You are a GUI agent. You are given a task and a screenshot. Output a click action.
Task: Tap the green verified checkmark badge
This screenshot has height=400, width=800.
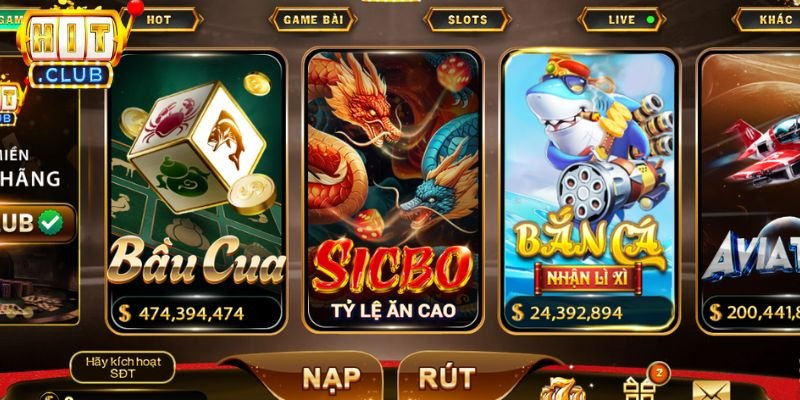click(51, 222)
